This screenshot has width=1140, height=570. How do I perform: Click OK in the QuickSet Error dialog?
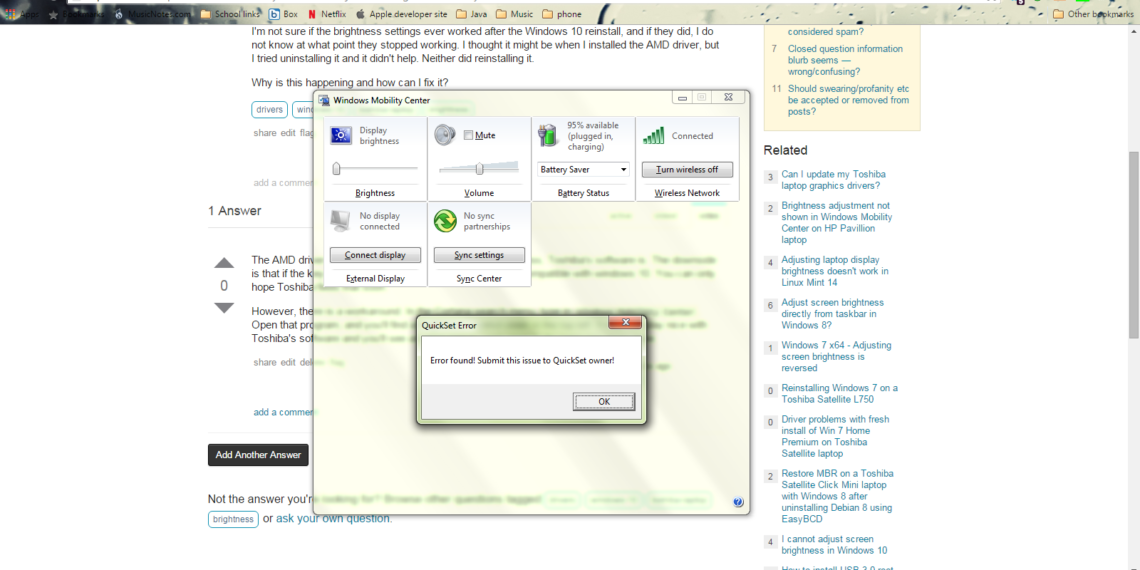click(x=604, y=401)
